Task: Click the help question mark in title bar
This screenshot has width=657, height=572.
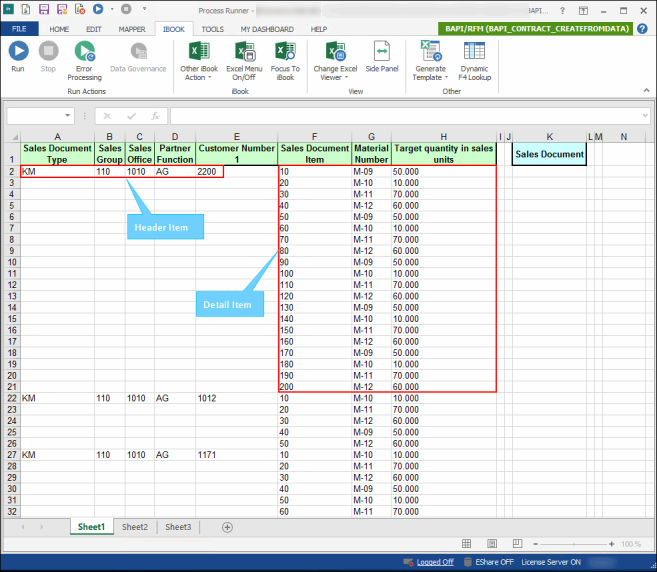Action: [563, 10]
